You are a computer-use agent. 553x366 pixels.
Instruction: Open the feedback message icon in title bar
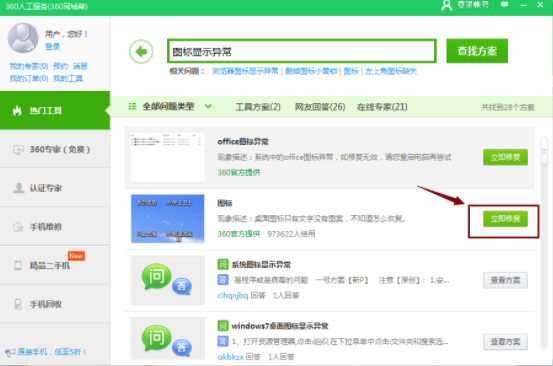point(505,5)
